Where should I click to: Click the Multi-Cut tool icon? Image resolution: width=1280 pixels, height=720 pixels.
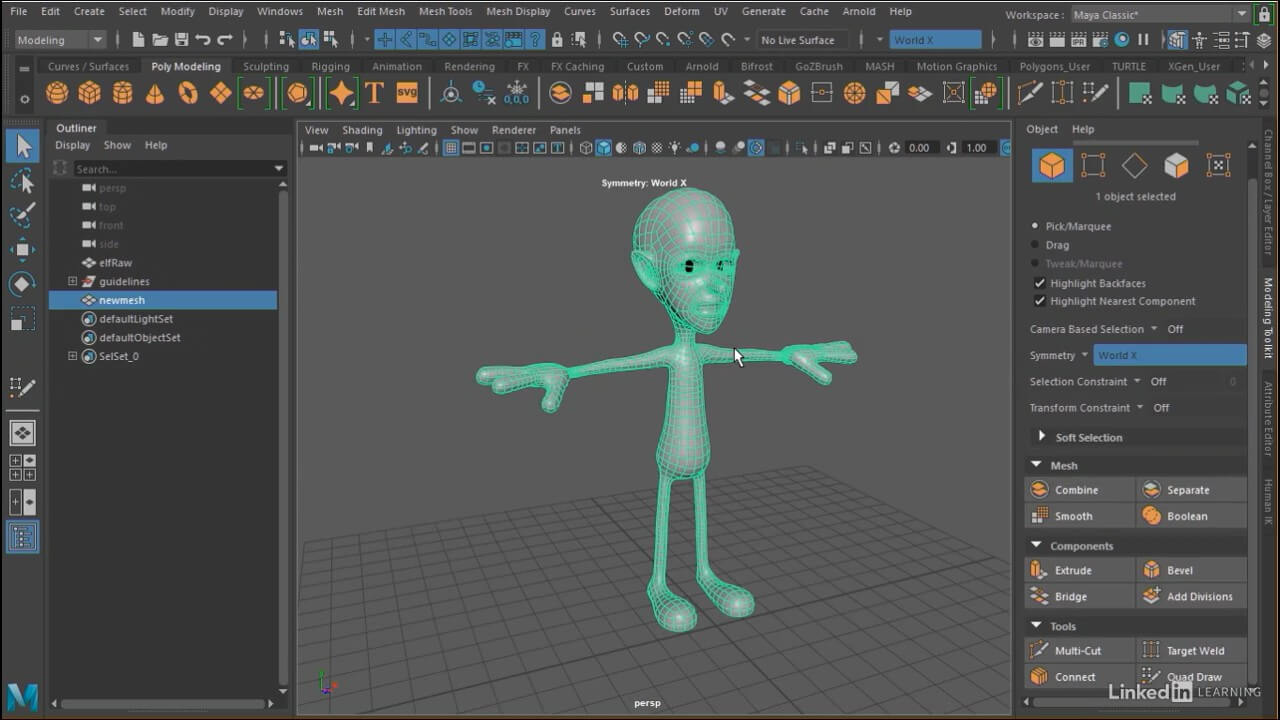(1040, 650)
